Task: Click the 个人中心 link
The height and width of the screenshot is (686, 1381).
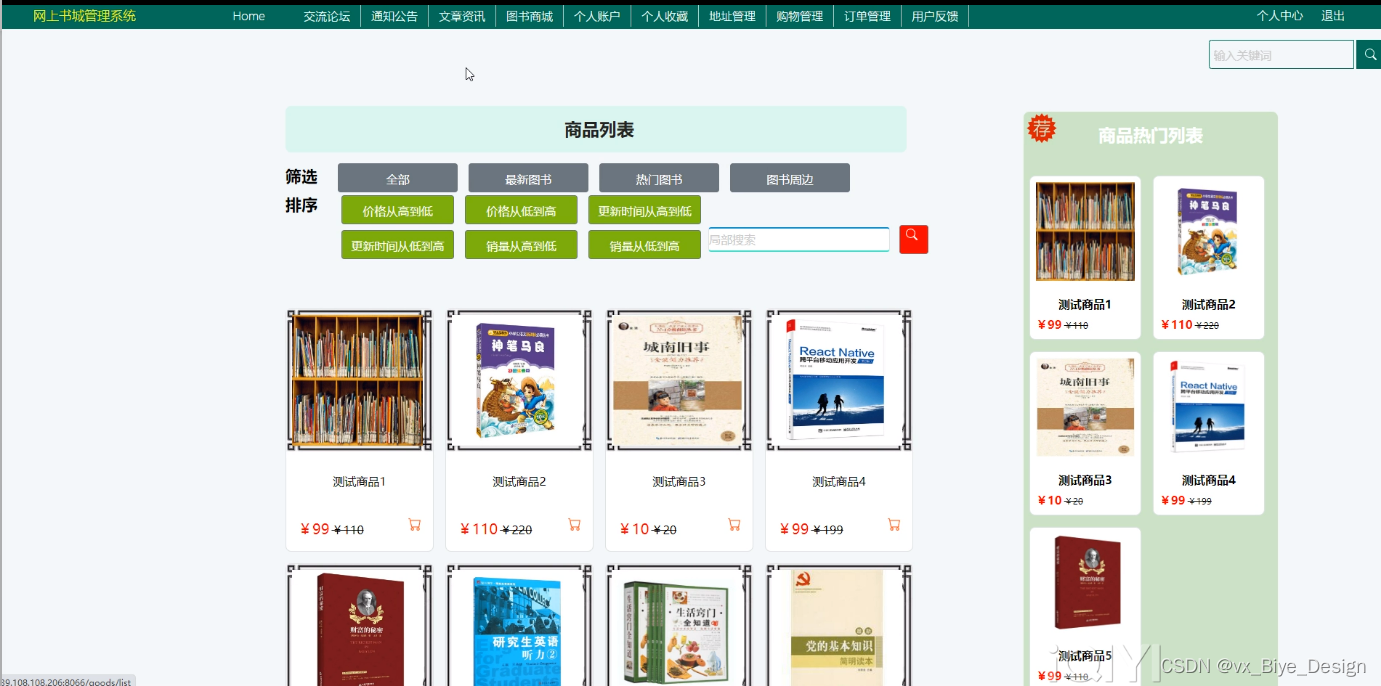Action: click(x=1280, y=16)
